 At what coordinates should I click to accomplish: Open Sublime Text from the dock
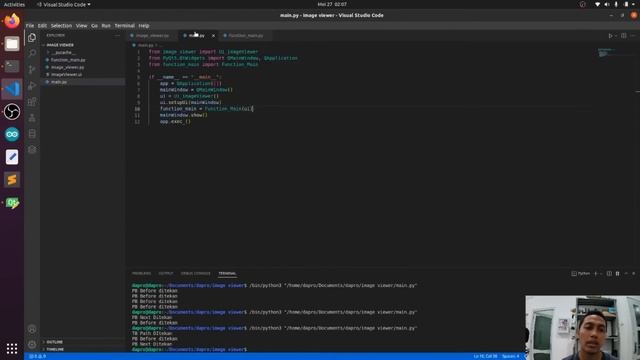coord(12,180)
